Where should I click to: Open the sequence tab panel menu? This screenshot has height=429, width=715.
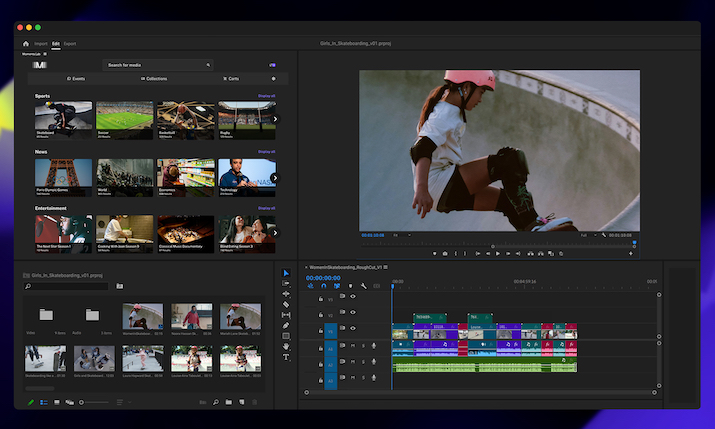point(386,267)
